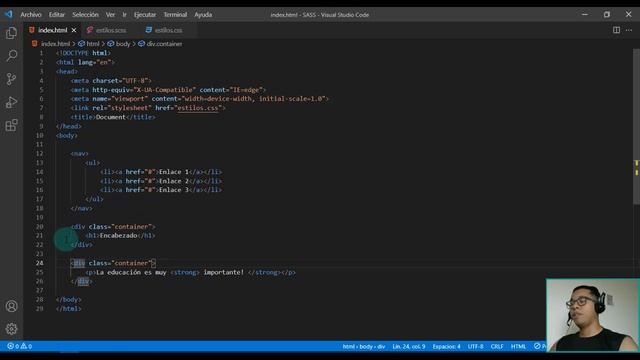
Task: Open the Accounts menu icon
Action: [11, 306]
